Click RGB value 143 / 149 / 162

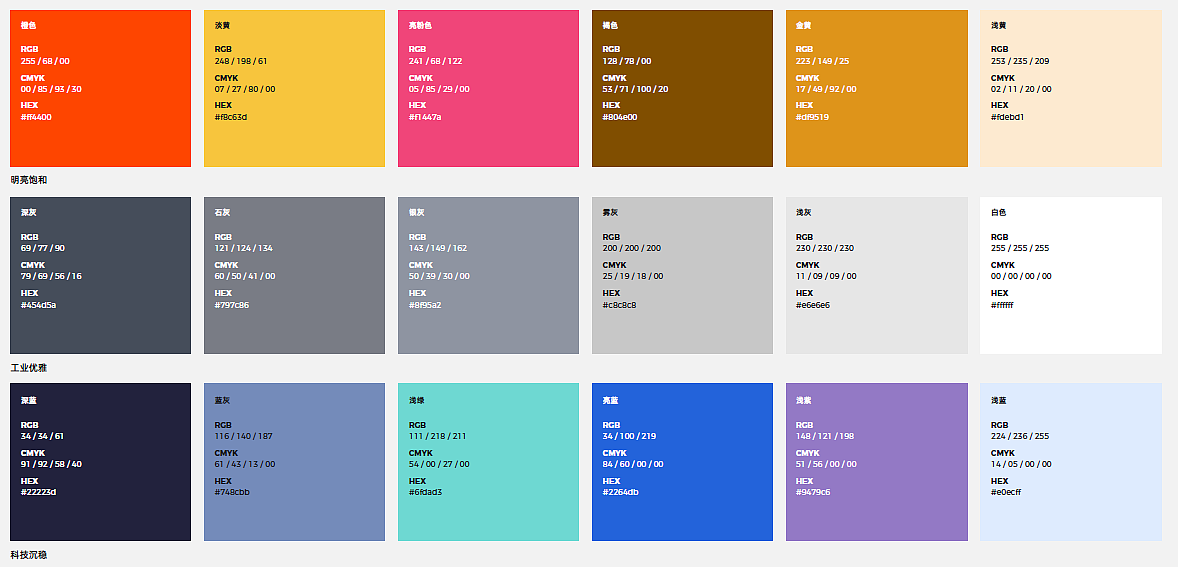point(437,249)
